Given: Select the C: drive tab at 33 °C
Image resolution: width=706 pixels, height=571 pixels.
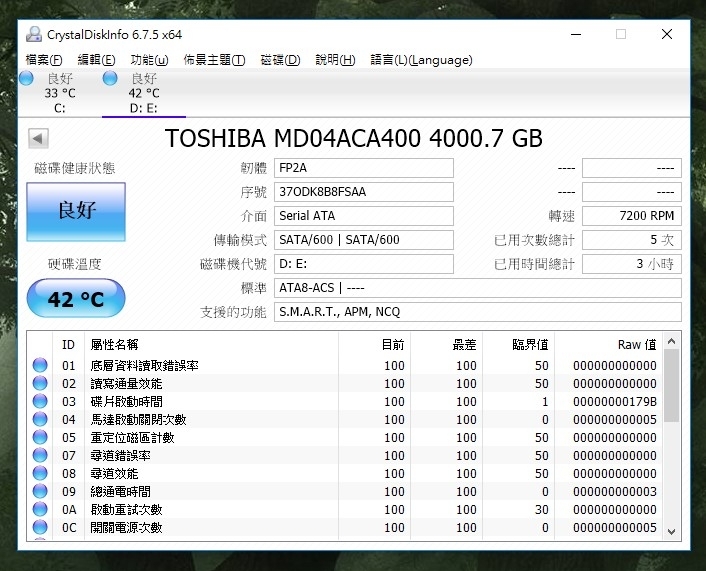Looking at the screenshot, I should tap(60, 93).
